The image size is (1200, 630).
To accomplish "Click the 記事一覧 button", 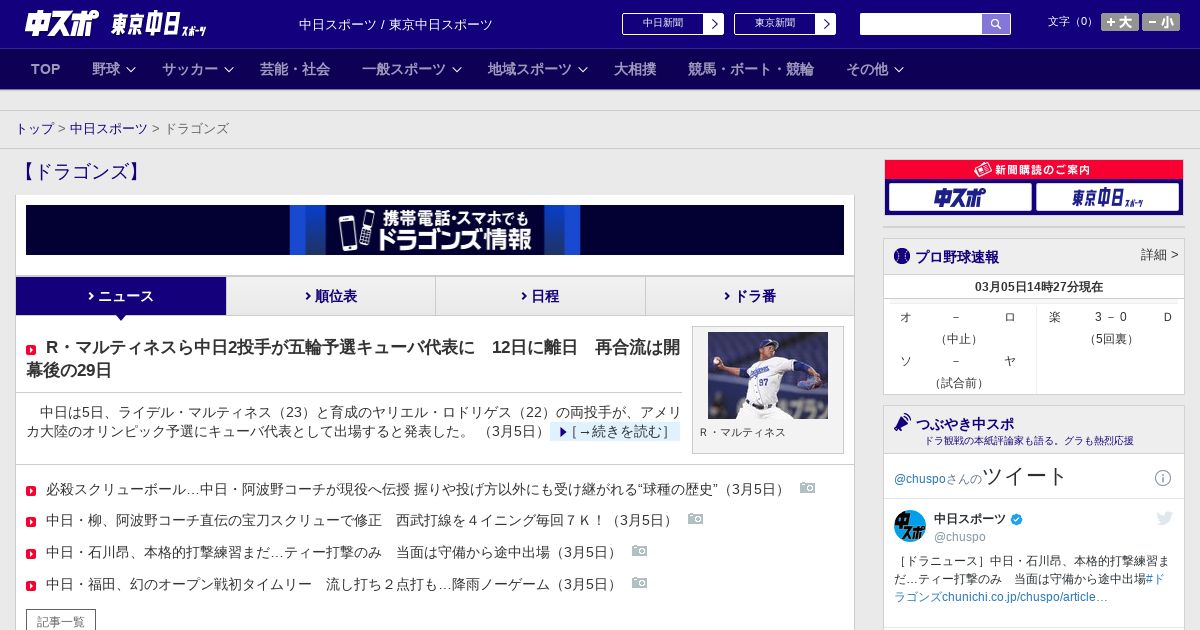I will pyautogui.click(x=61, y=621).
